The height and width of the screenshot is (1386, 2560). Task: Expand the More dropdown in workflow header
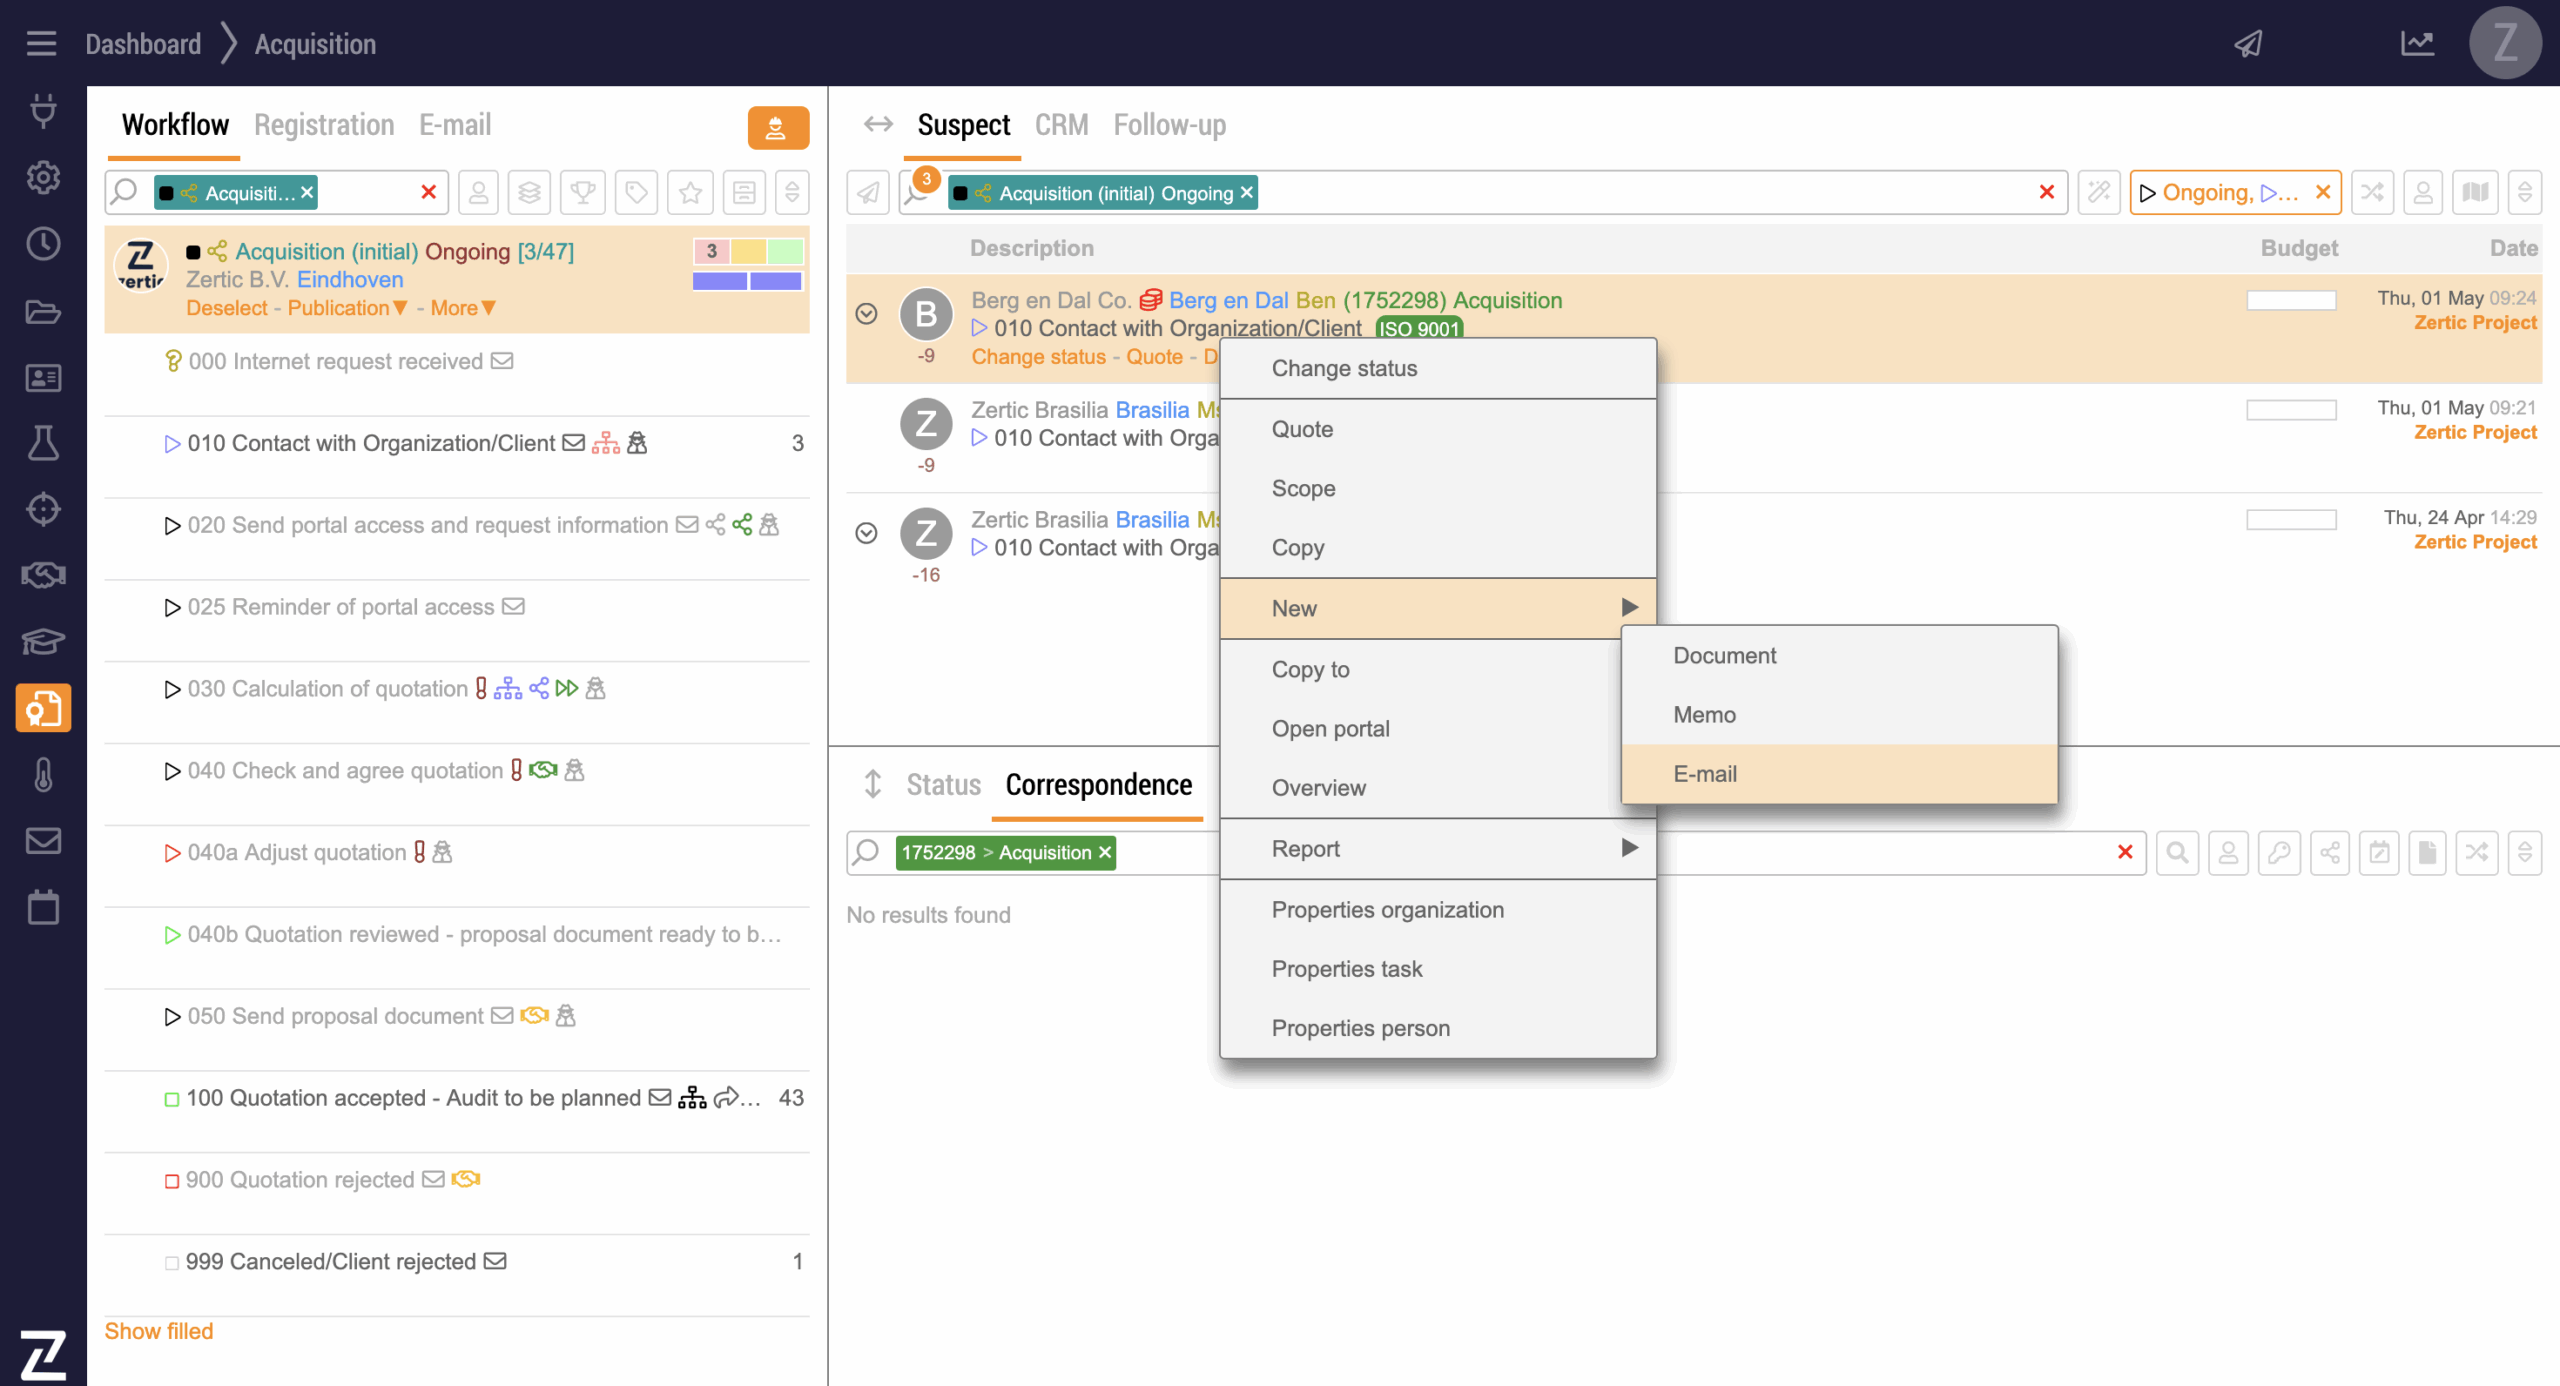[463, 308]
